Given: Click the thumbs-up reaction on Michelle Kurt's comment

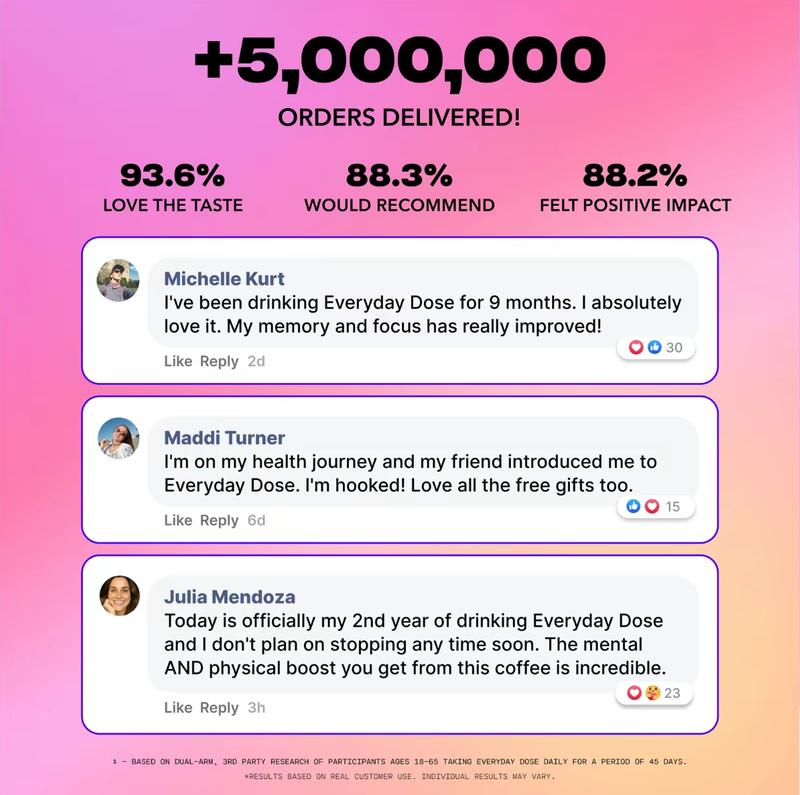Looking at the screenshot, I should coord(654,347).
